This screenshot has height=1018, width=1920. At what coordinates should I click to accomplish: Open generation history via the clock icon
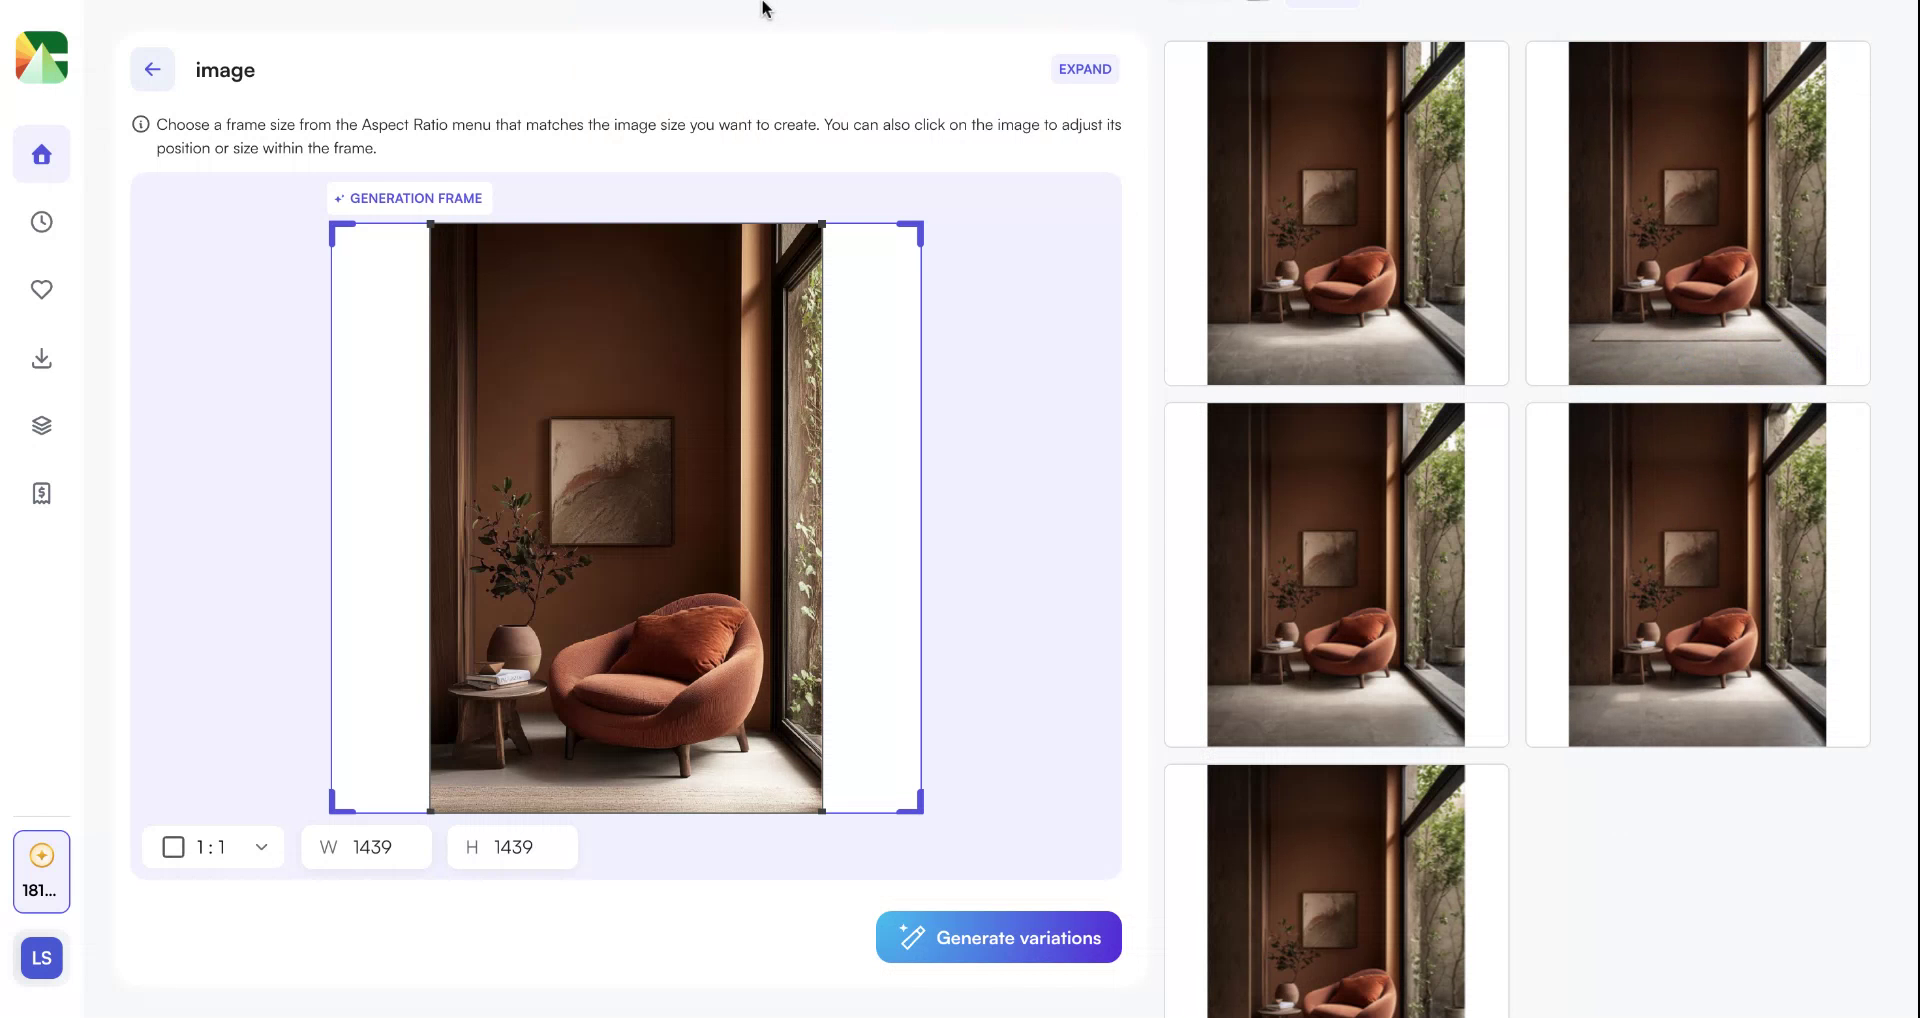[x=41, y=222]
